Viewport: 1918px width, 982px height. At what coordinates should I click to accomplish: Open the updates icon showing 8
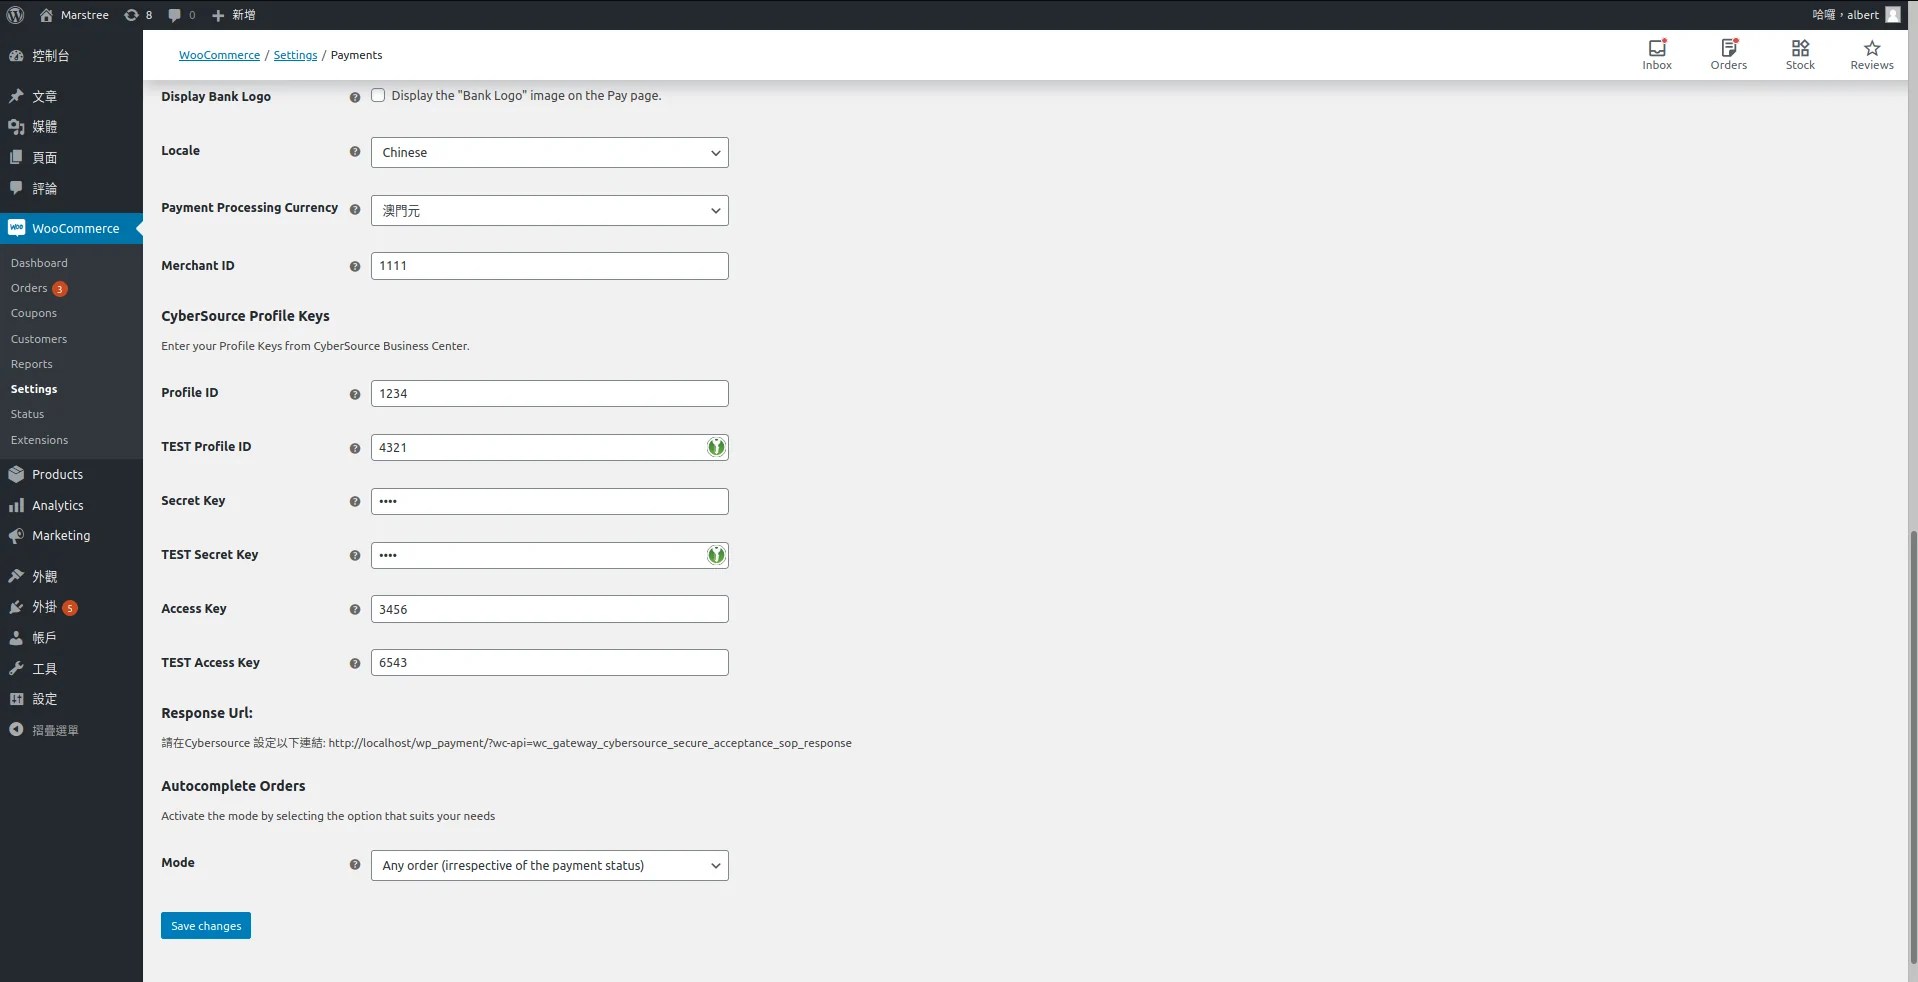click(138, 15)
